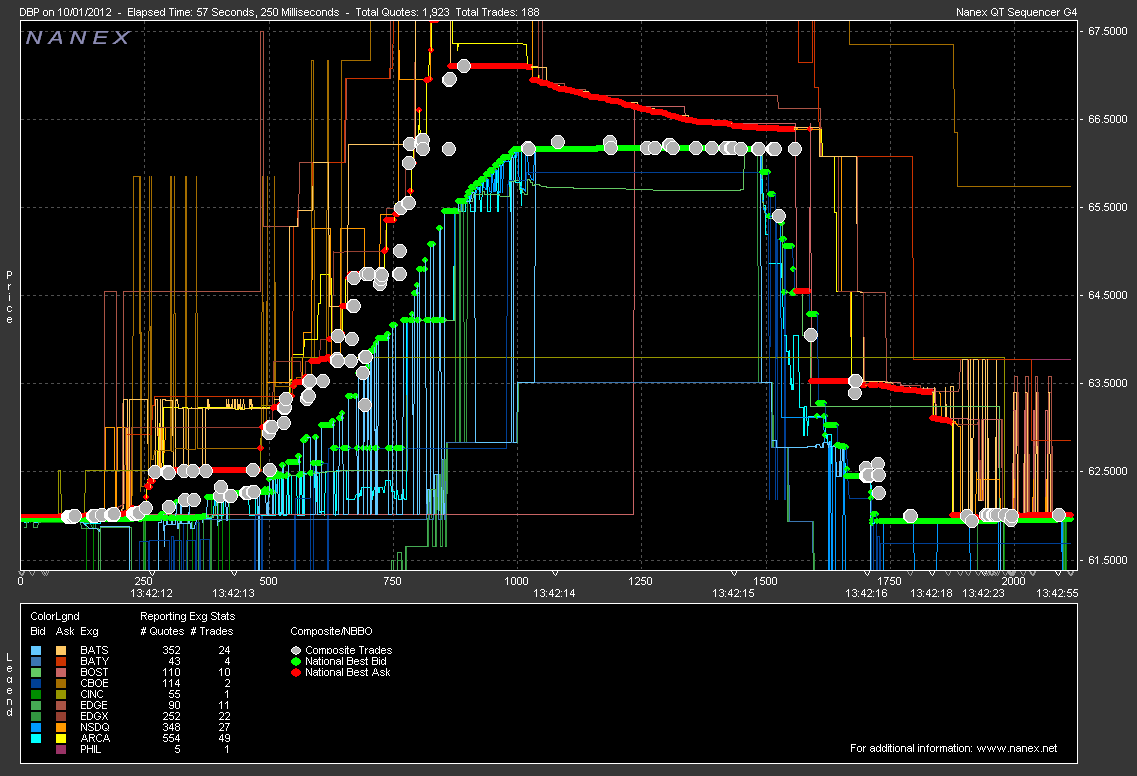Image resolution: width=1137 pixels, height=776 pixels.
Task: Click the EDGE ask color swatch
Action: pyautogui.click(x=61, y=705)
